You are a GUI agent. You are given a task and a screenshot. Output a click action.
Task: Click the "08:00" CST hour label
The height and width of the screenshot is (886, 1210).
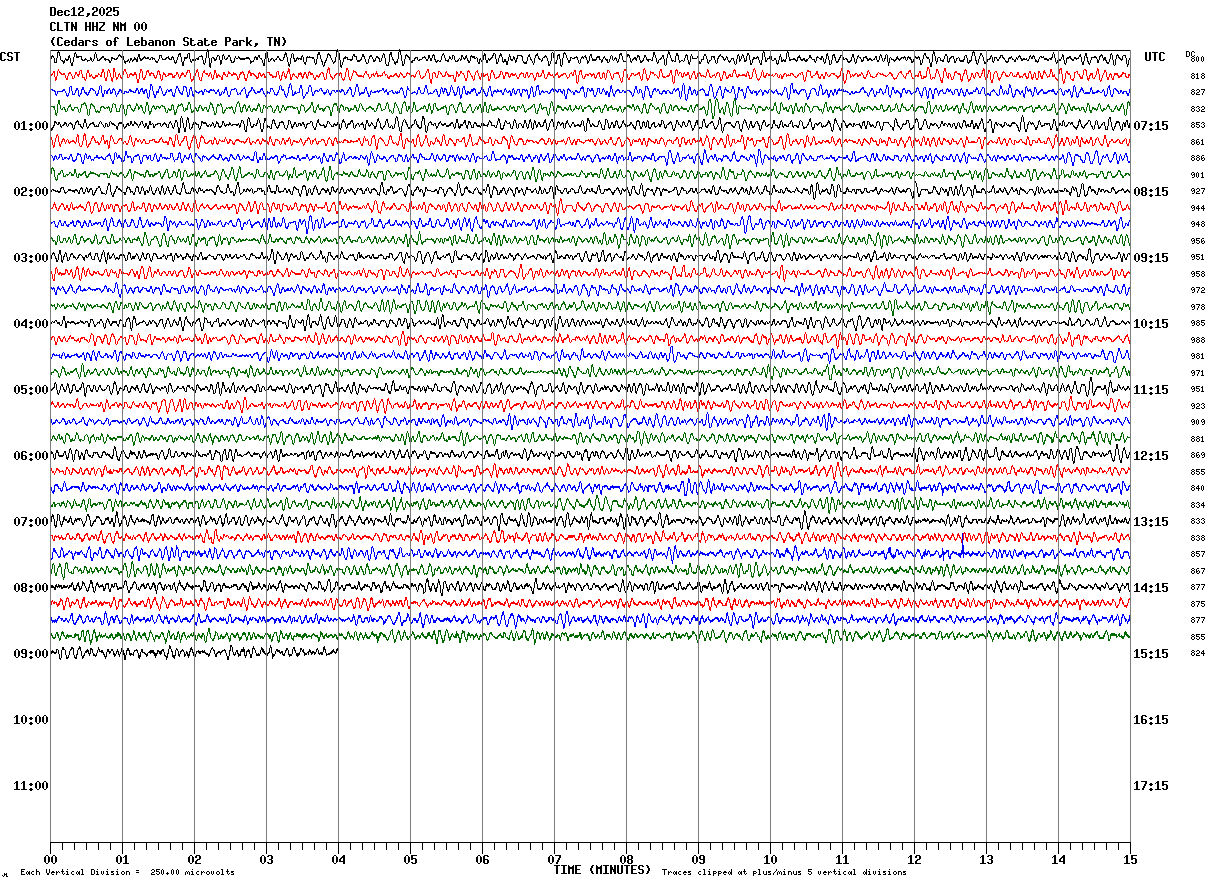[x=31, y=588]
